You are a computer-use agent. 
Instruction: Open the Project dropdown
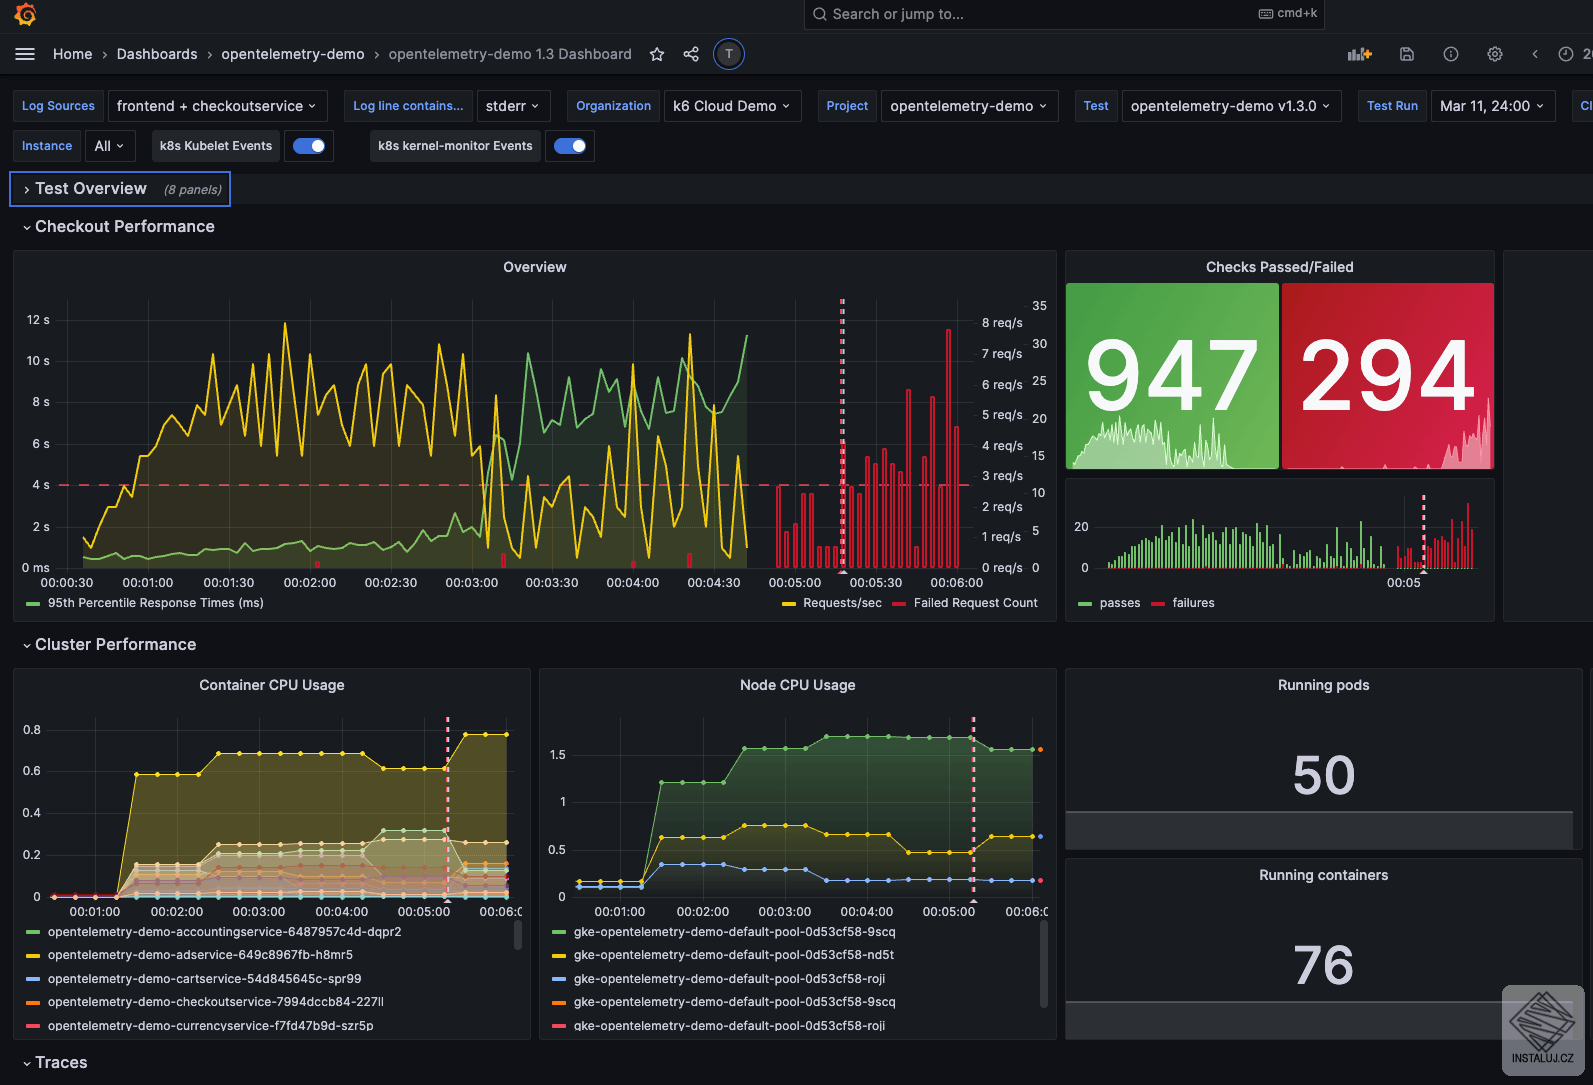click(969, 106)
